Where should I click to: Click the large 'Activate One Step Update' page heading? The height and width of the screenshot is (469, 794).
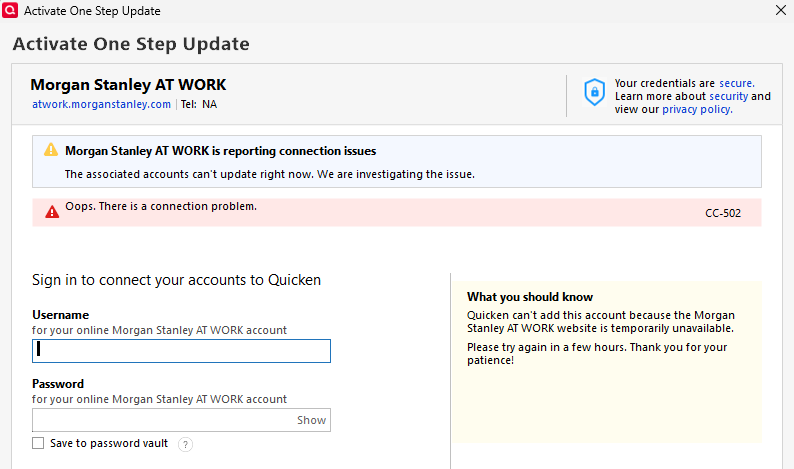[x=131, y=44]
